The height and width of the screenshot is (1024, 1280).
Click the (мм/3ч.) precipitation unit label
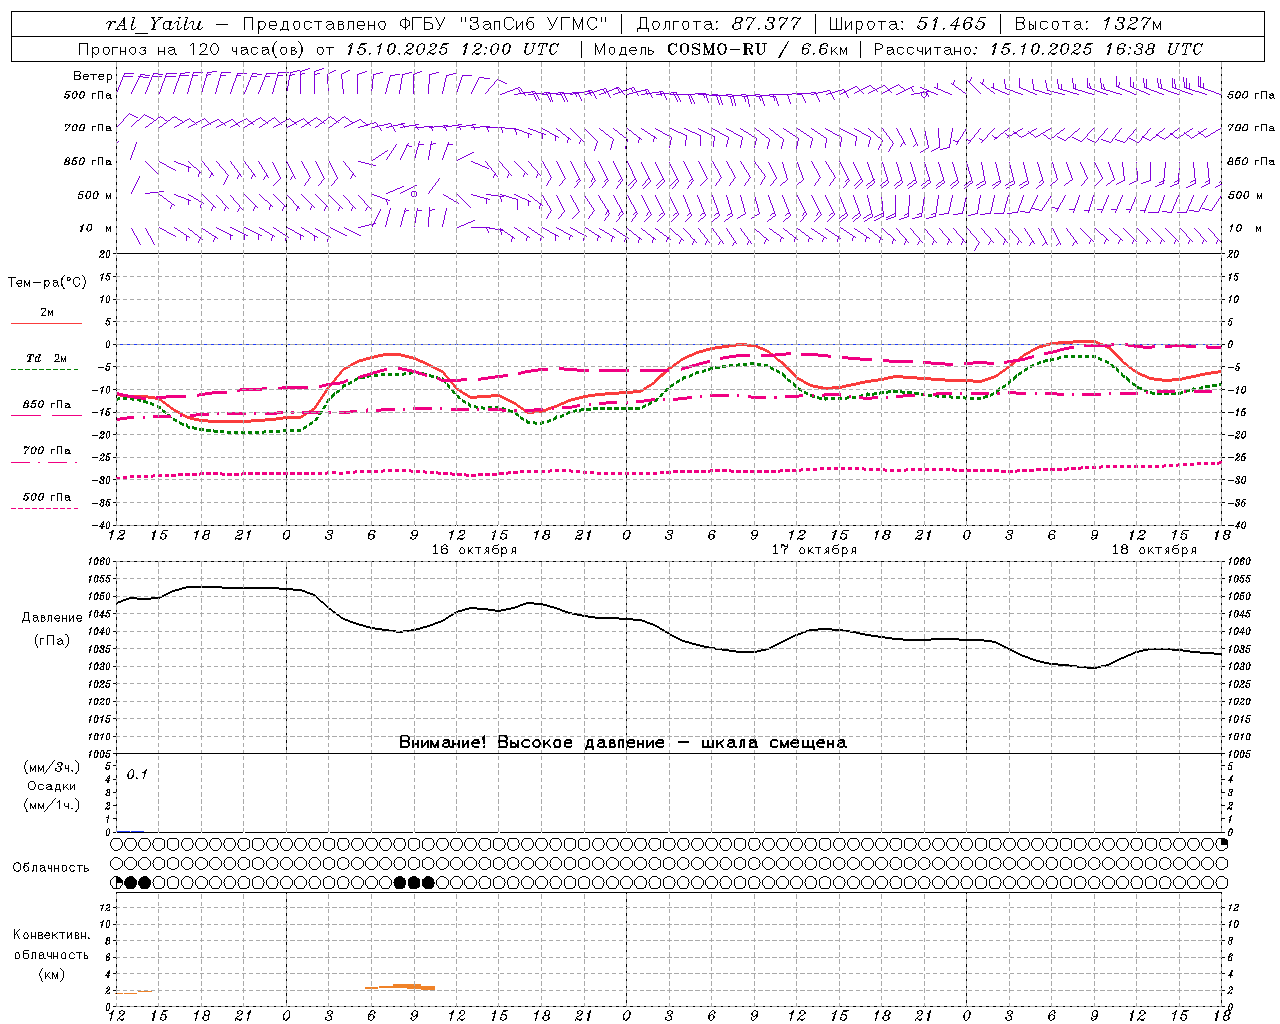tap(51, 768)
